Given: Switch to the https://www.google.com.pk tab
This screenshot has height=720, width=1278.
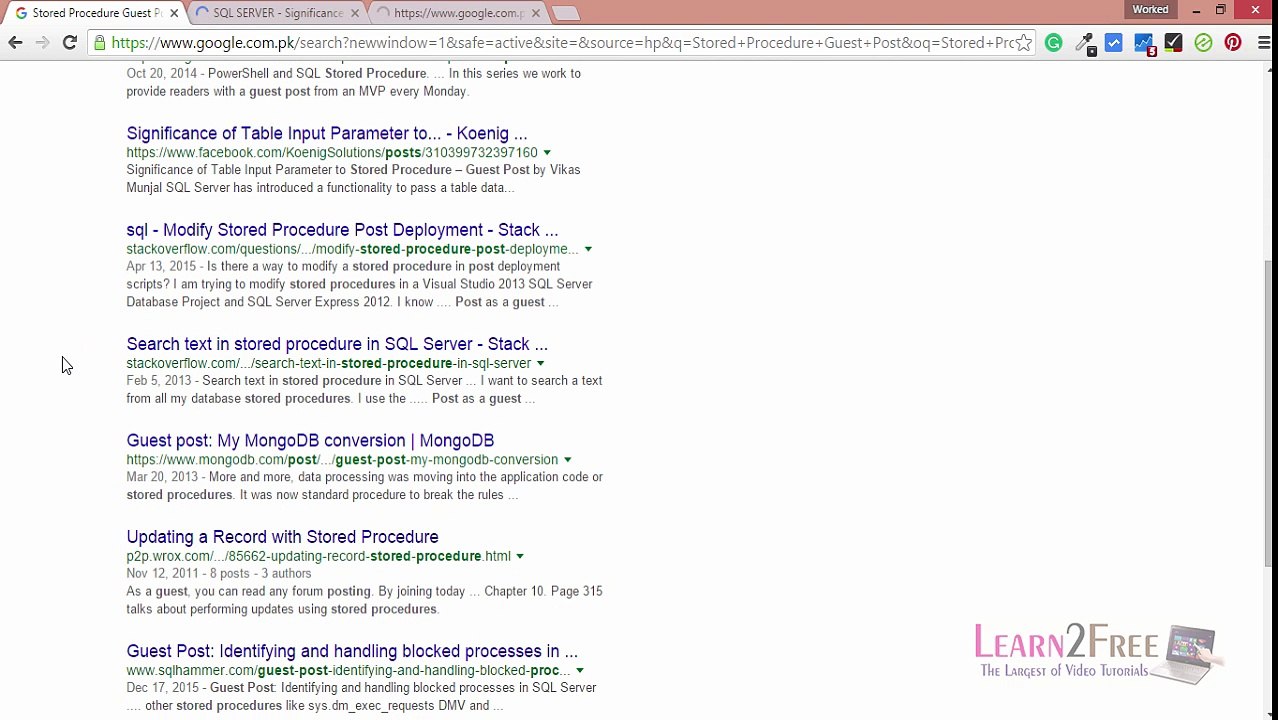Looking at the screenshot, I should point(458,13).
